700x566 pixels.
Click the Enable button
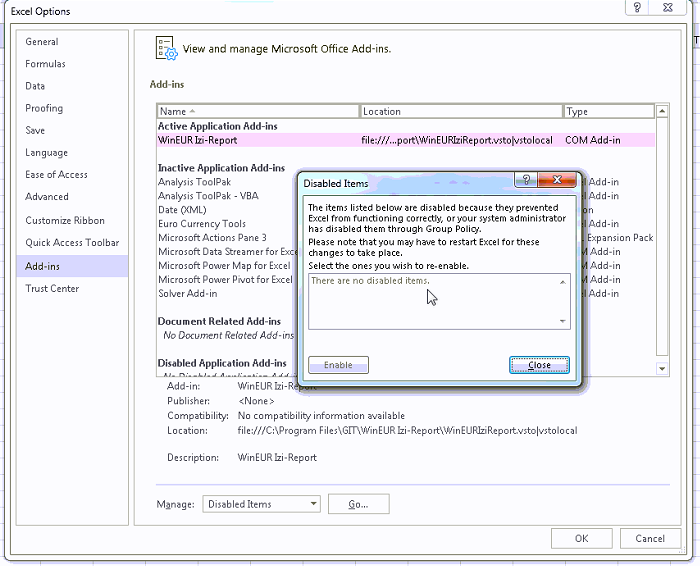[338, 365]
